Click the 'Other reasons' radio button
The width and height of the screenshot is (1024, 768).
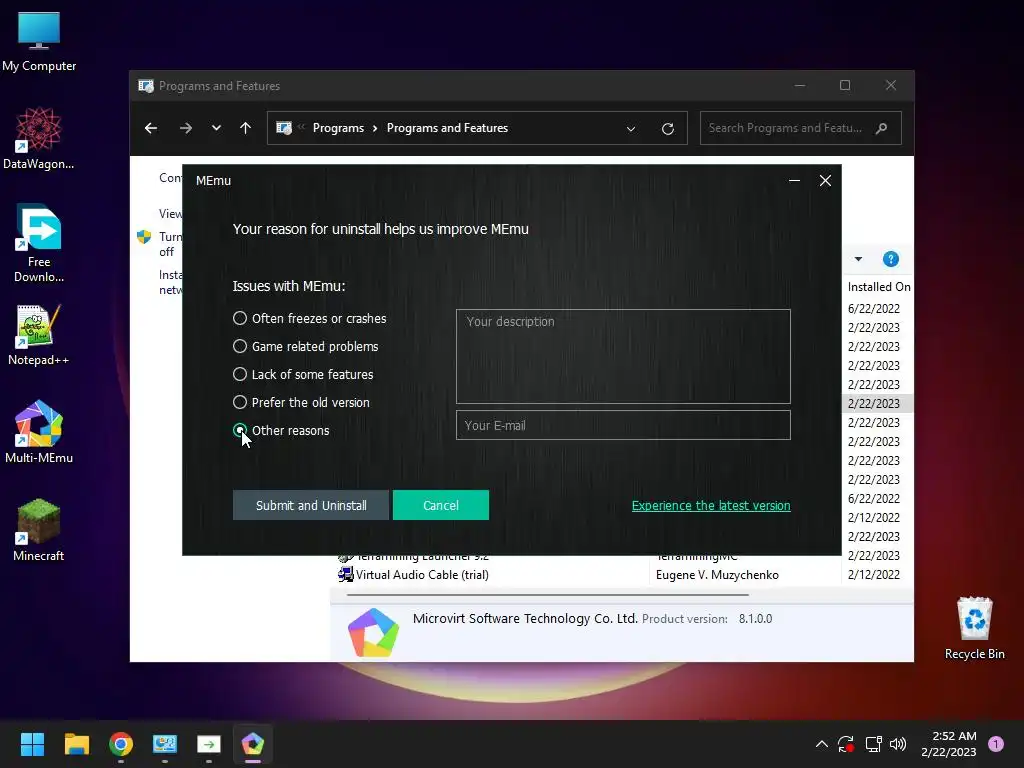click(240, 430)
